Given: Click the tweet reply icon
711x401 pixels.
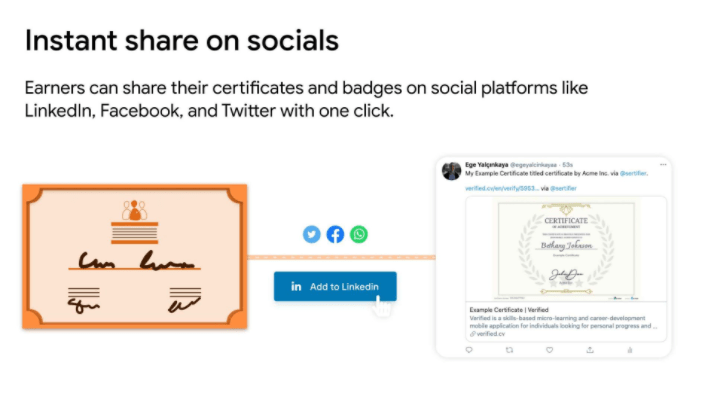Looking at the screenshot, I should pos(469,350).
